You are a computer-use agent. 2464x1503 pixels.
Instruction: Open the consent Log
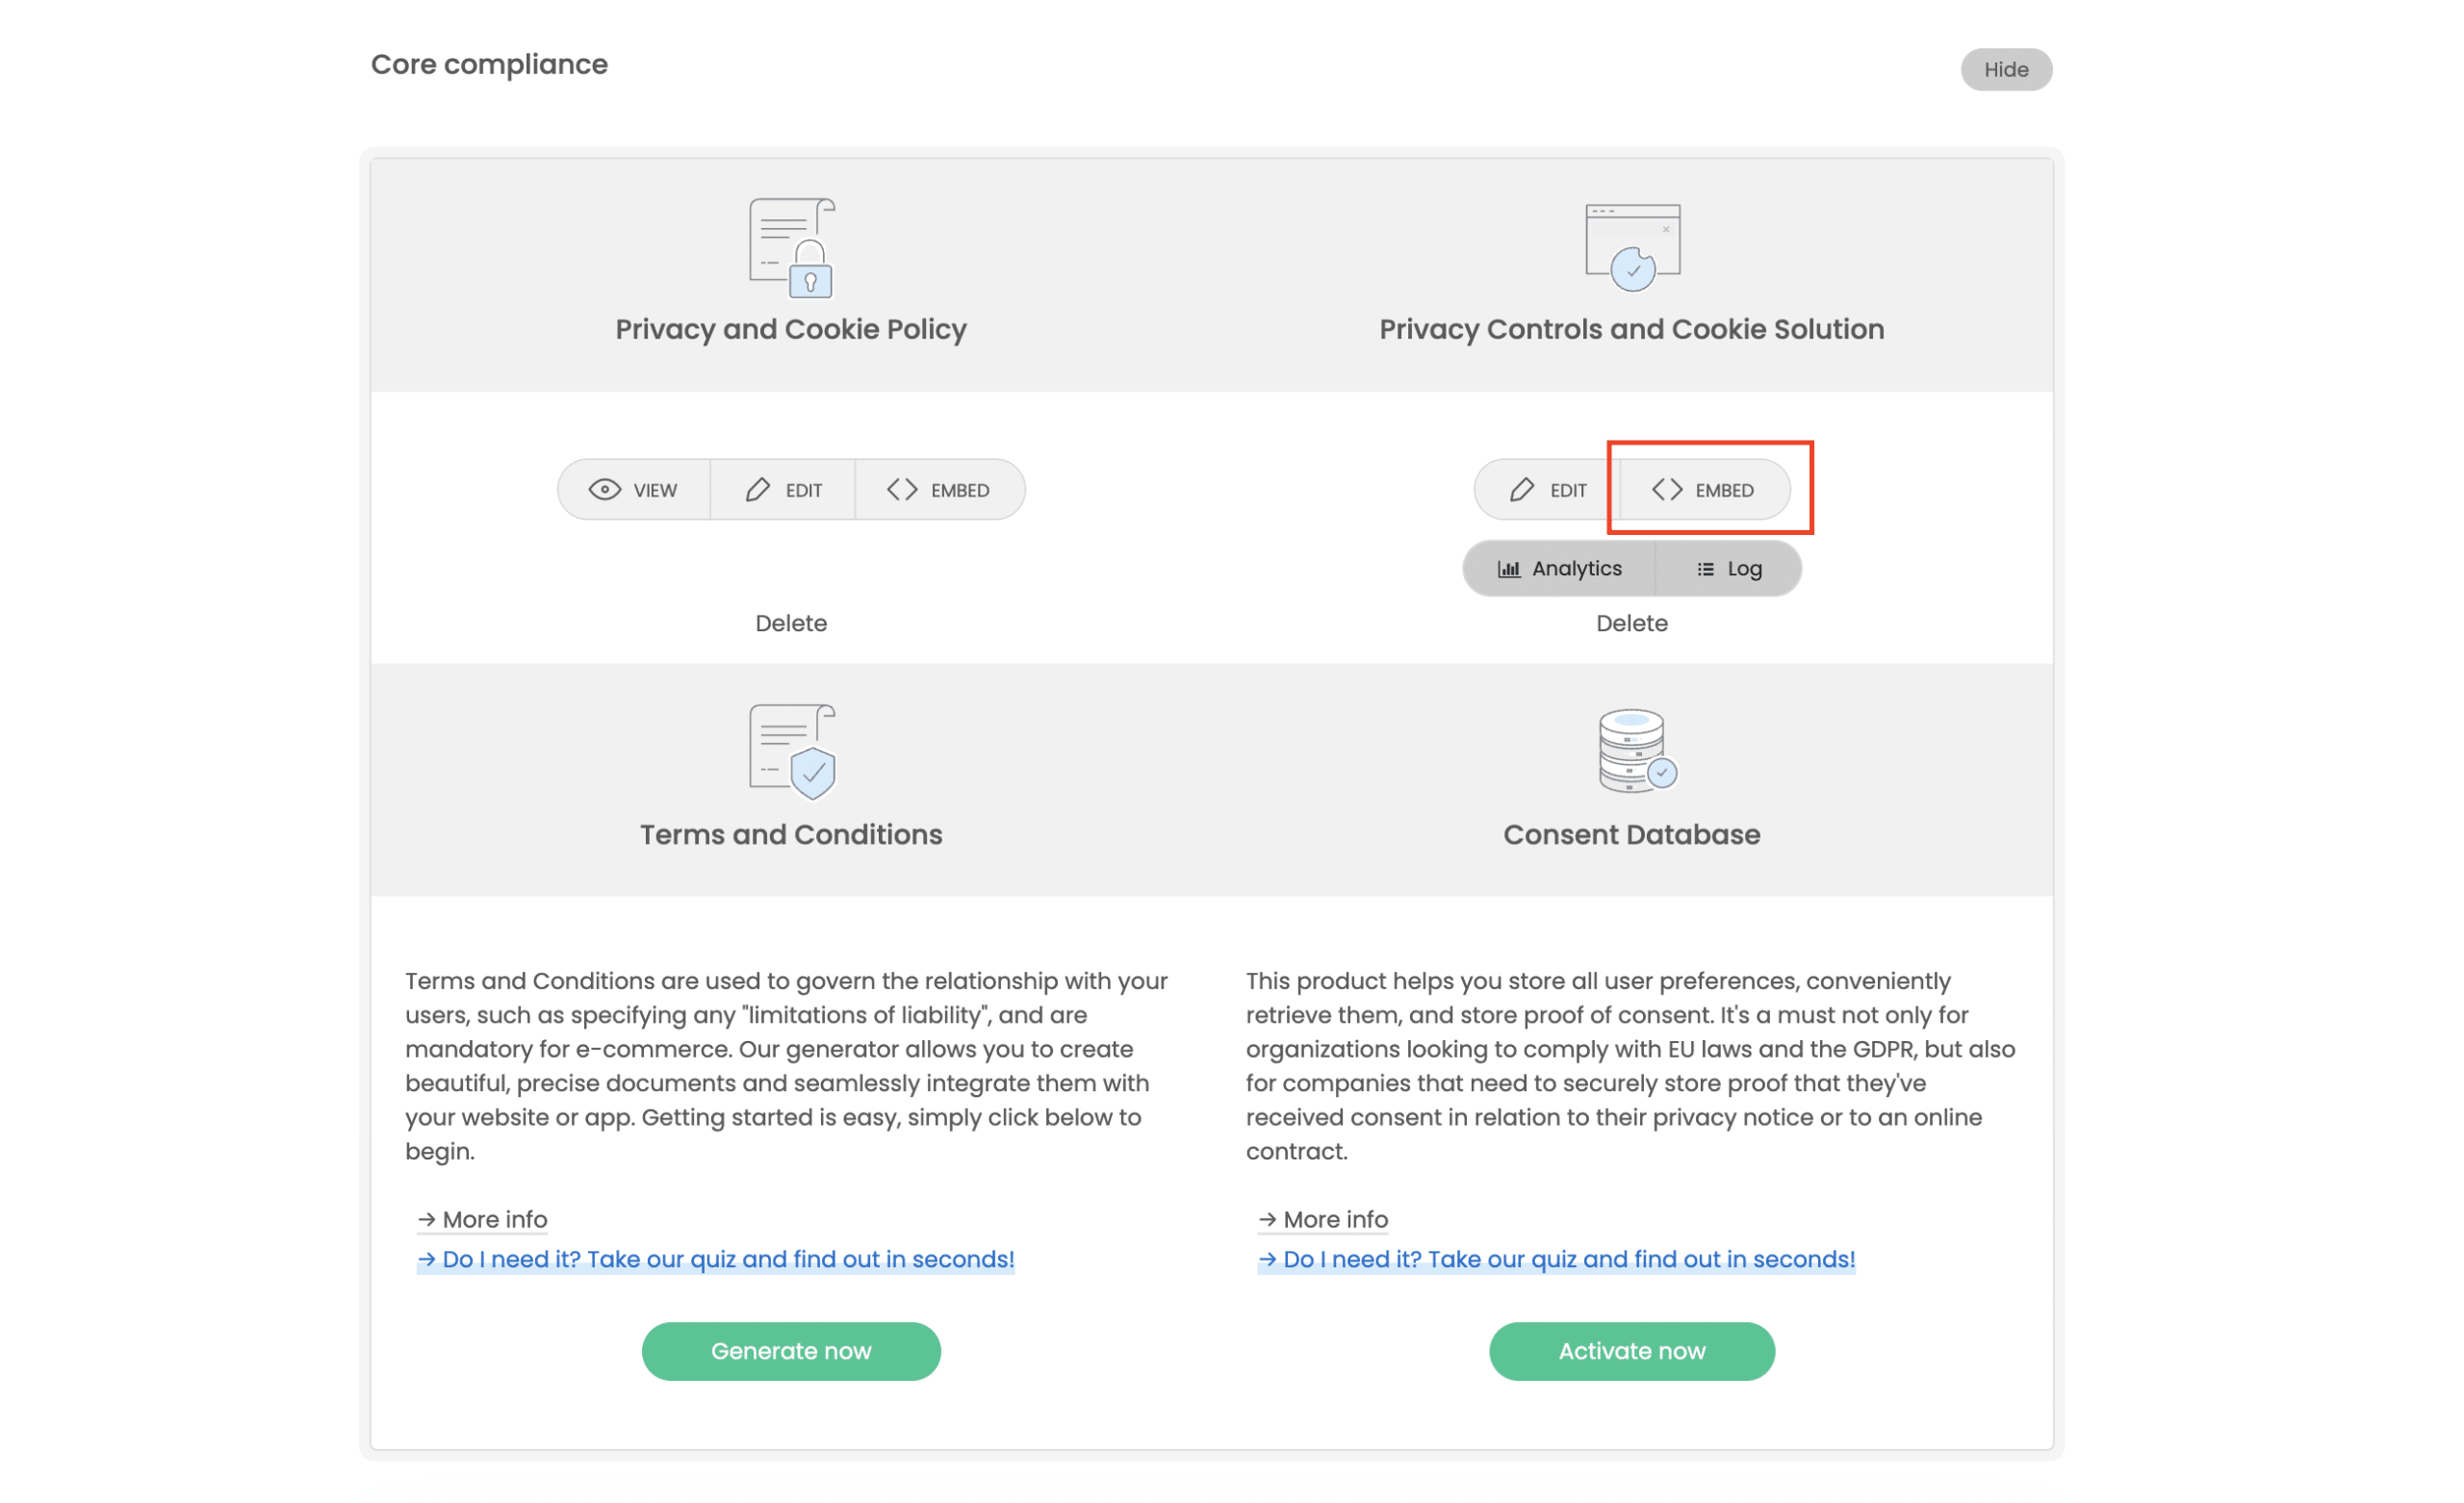tap(1729, 568)
